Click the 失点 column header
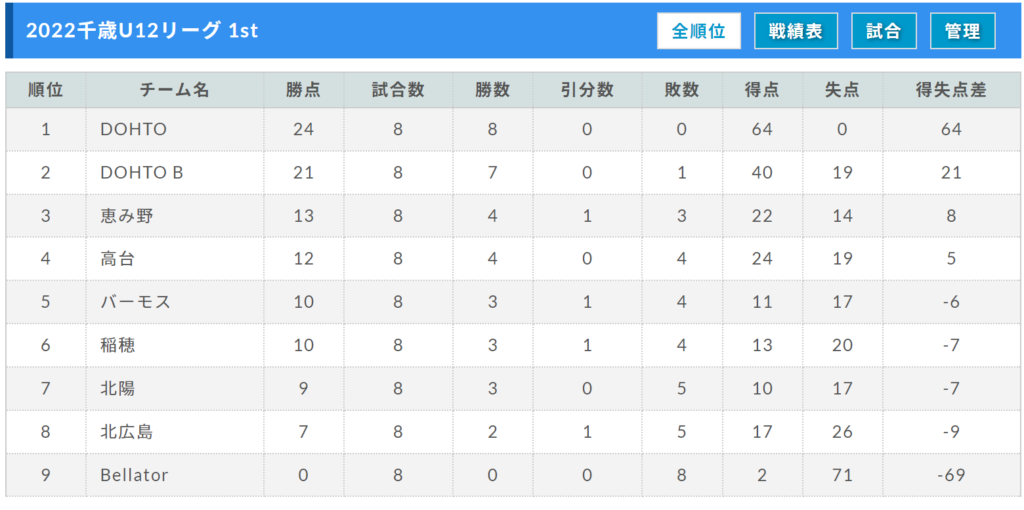Screen dimensions: 1024x510 [842, 90]
